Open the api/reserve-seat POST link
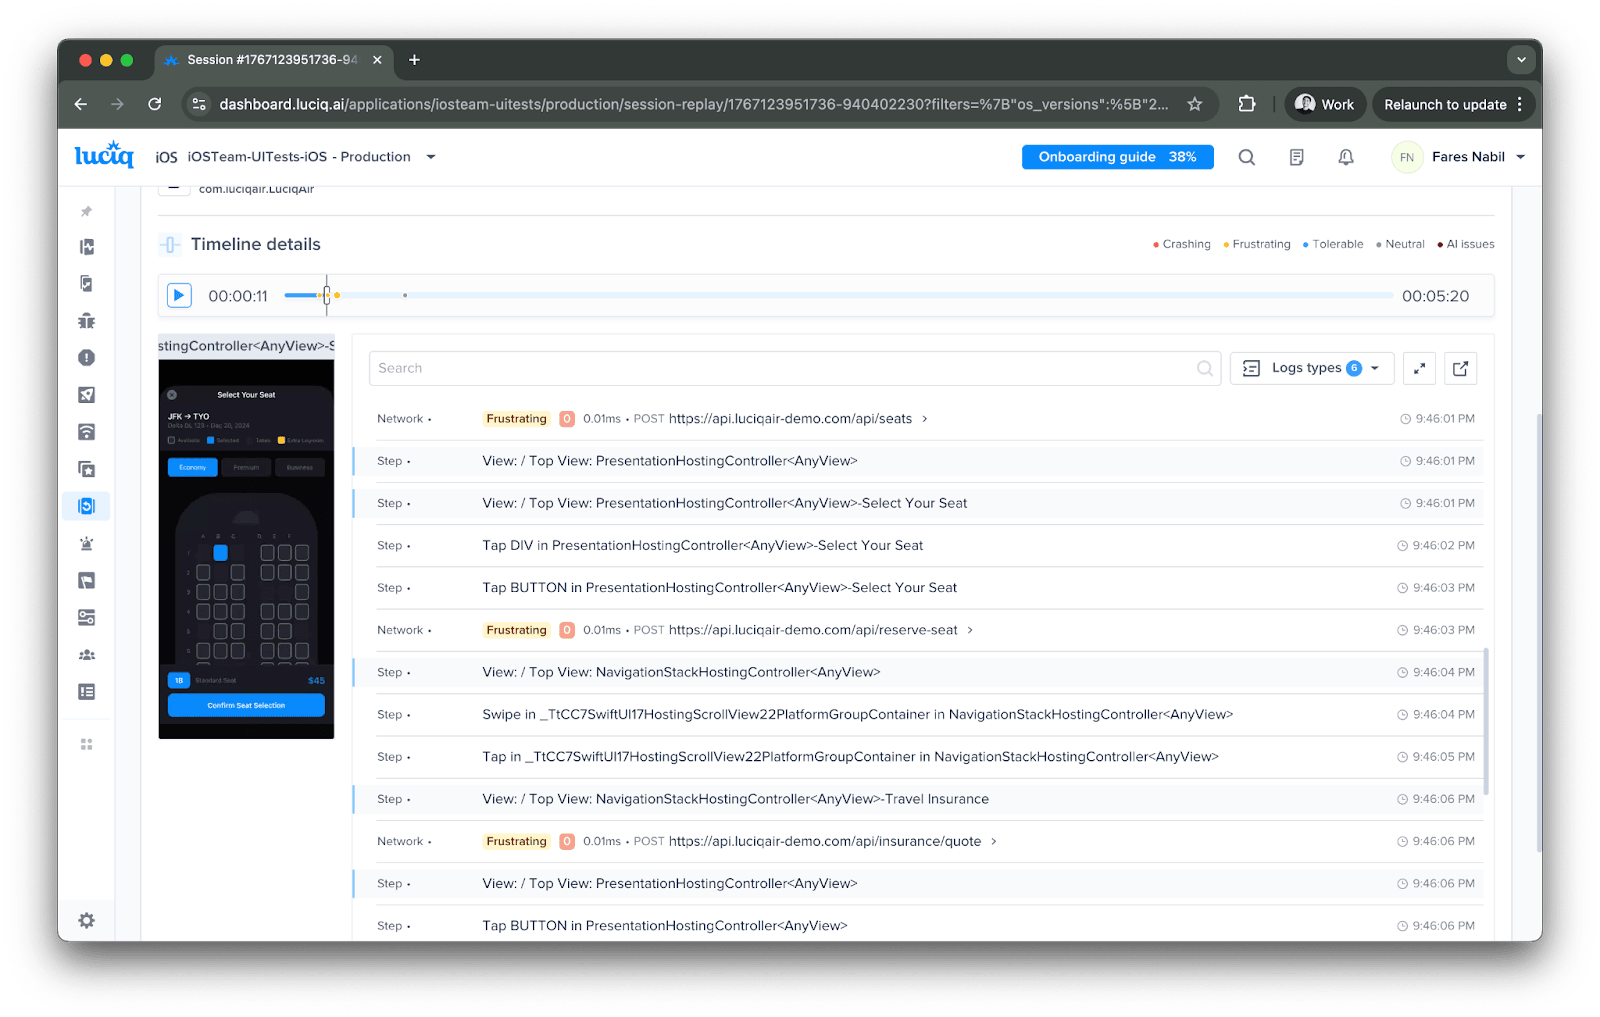Viewport: 1600px width, 1017px height. click(813, 630)
